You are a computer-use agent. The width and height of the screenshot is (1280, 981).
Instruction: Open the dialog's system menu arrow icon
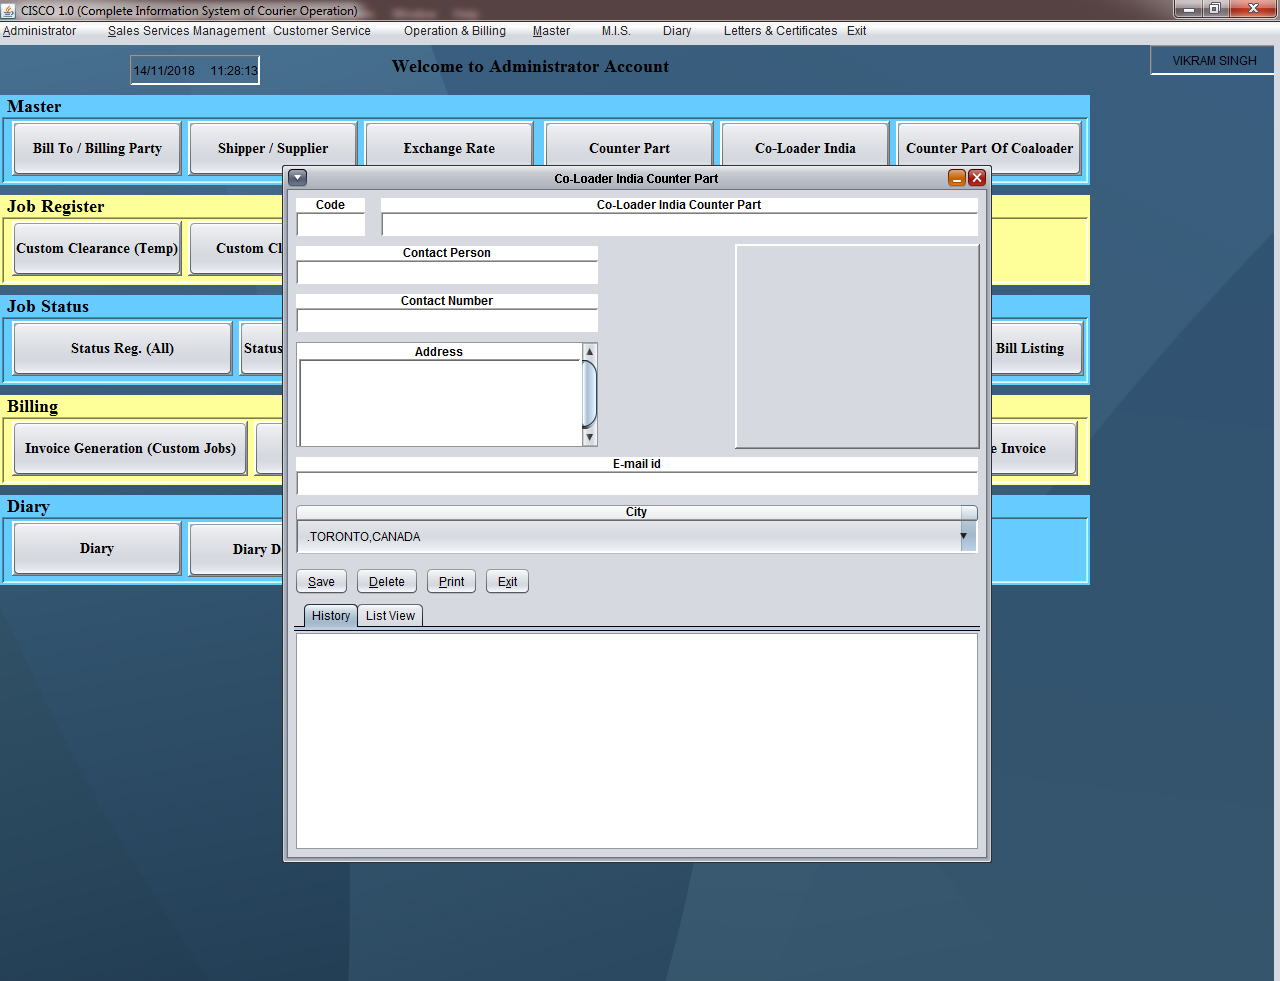(297, 178)
